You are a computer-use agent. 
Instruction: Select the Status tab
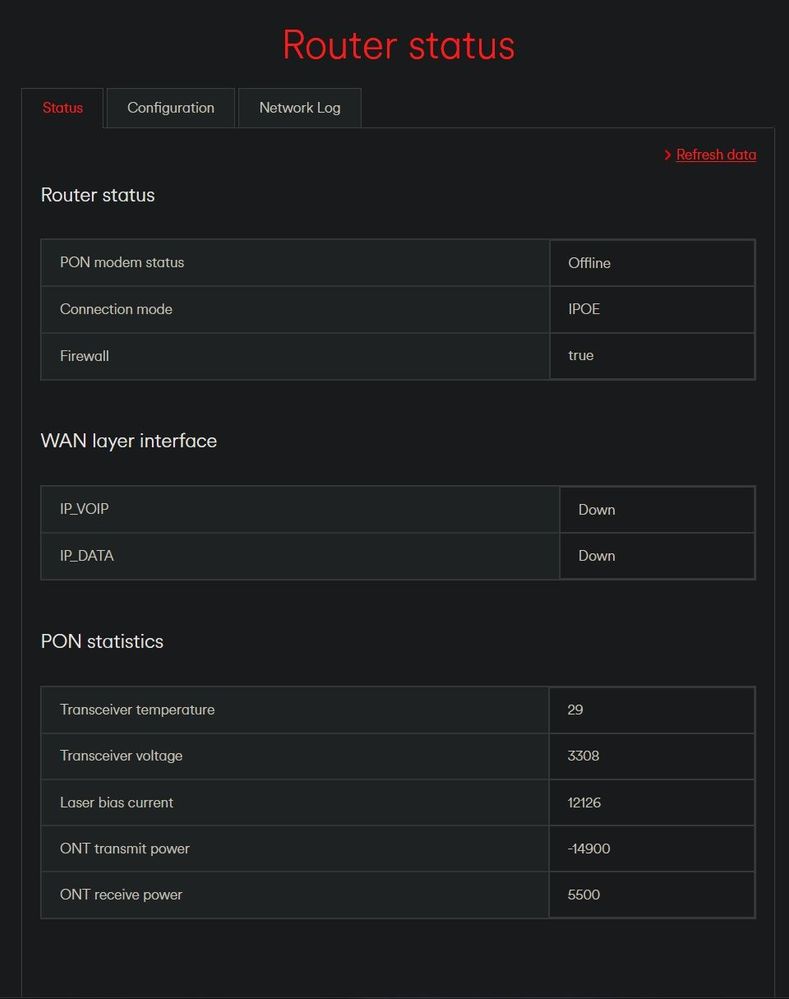[62, 108]
